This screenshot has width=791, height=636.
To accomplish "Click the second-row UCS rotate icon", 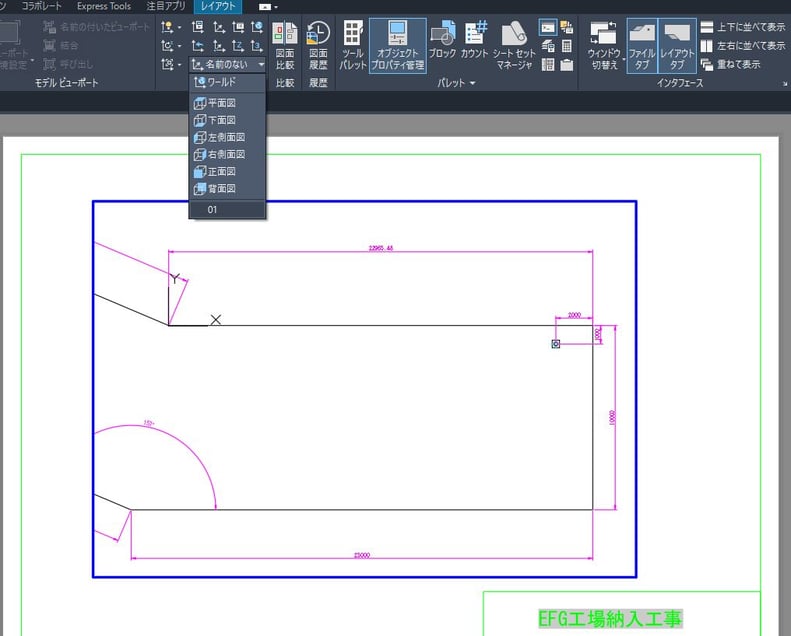I will click(167, 46).
